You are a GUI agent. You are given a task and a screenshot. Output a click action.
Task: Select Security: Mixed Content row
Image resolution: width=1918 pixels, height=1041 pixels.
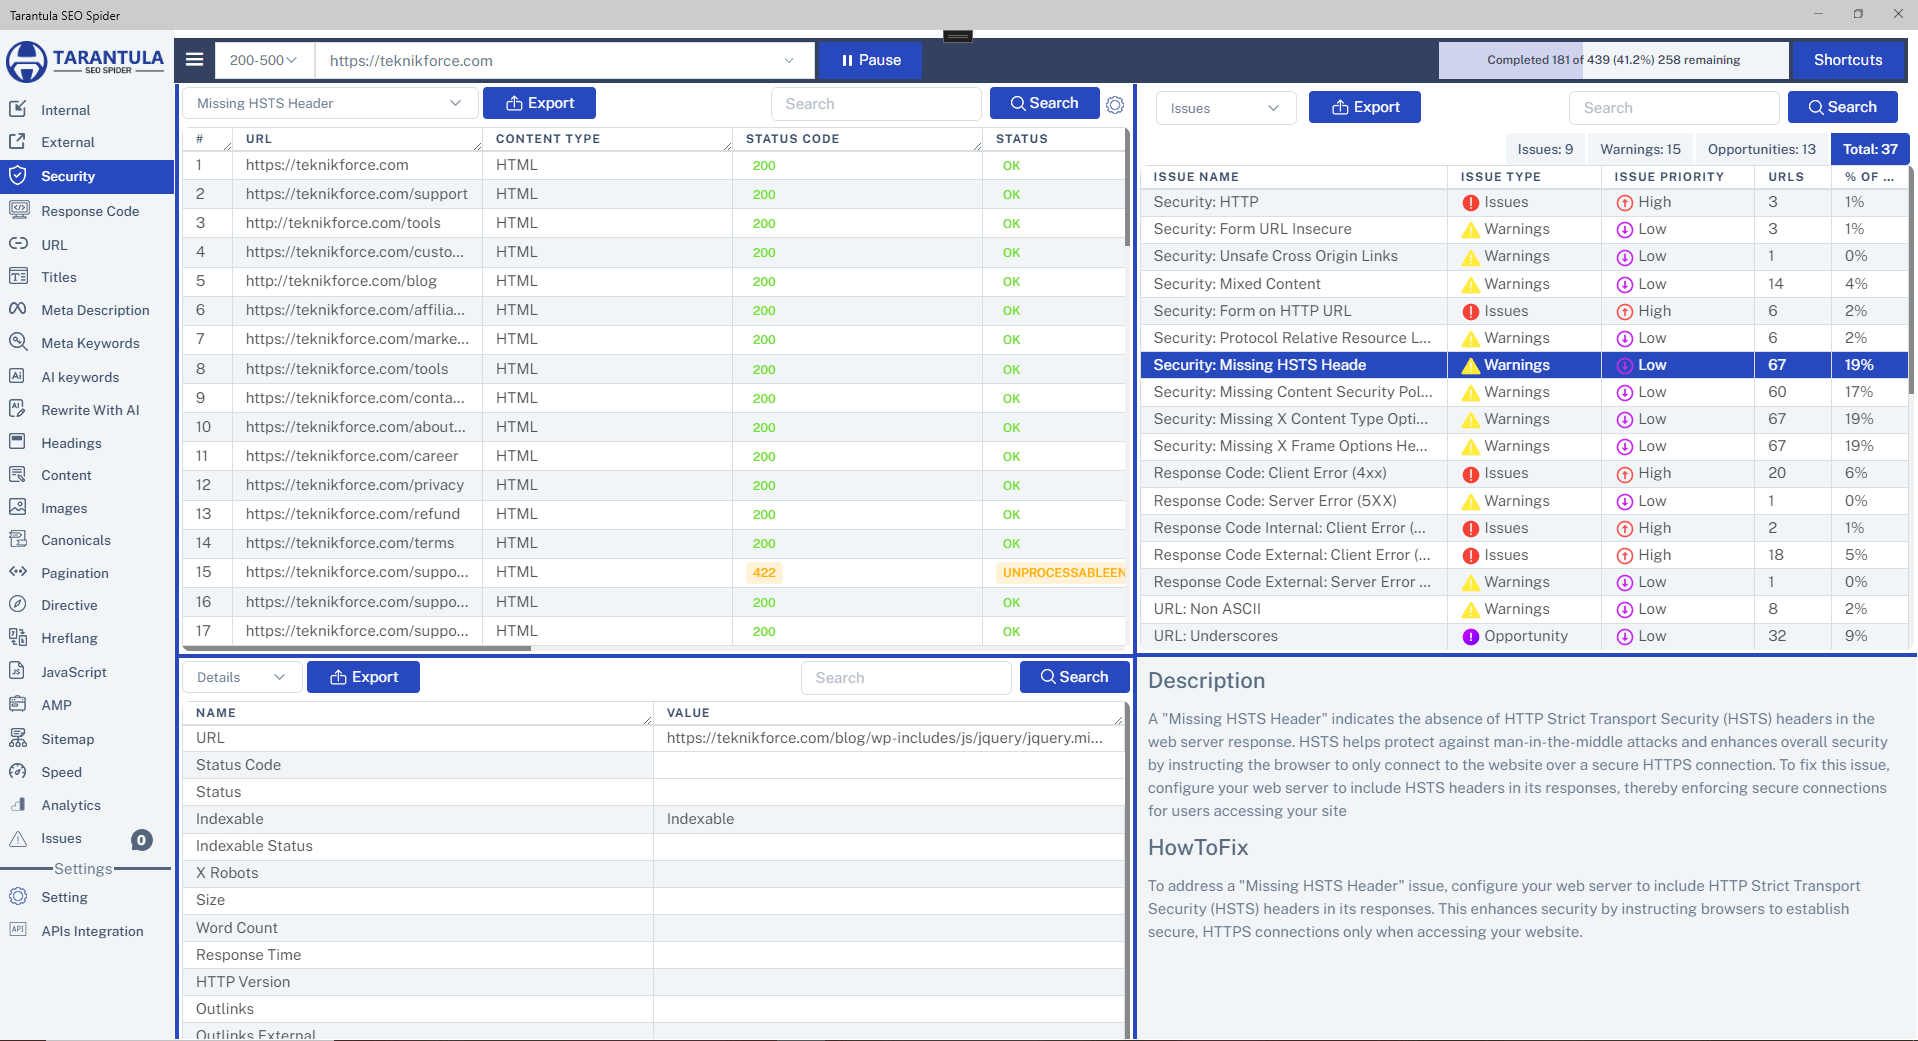1524,284
